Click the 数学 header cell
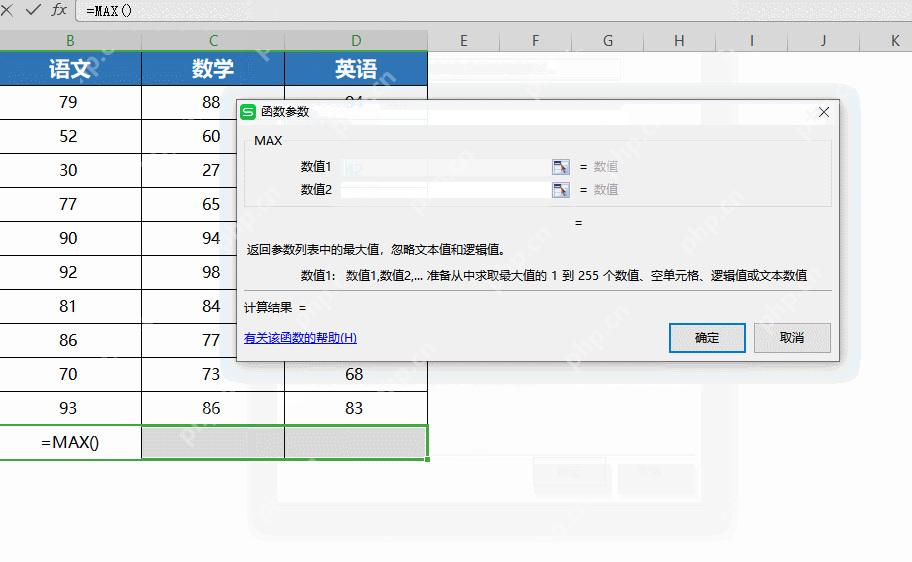The height and width of the screenshot is (562, 912). pos(213,69)
